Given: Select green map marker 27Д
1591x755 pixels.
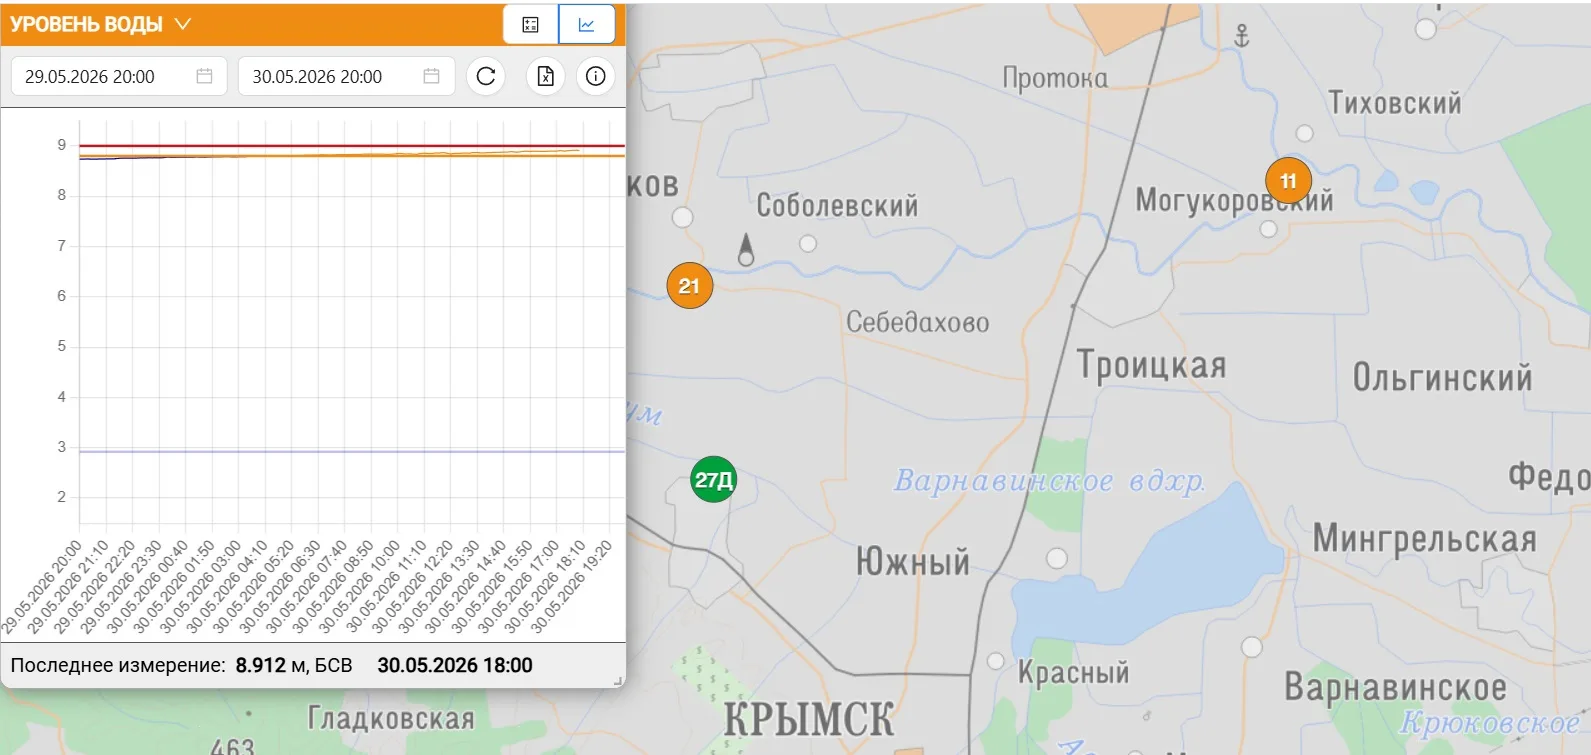Looking at the screenshot, I should coord(713,480).
